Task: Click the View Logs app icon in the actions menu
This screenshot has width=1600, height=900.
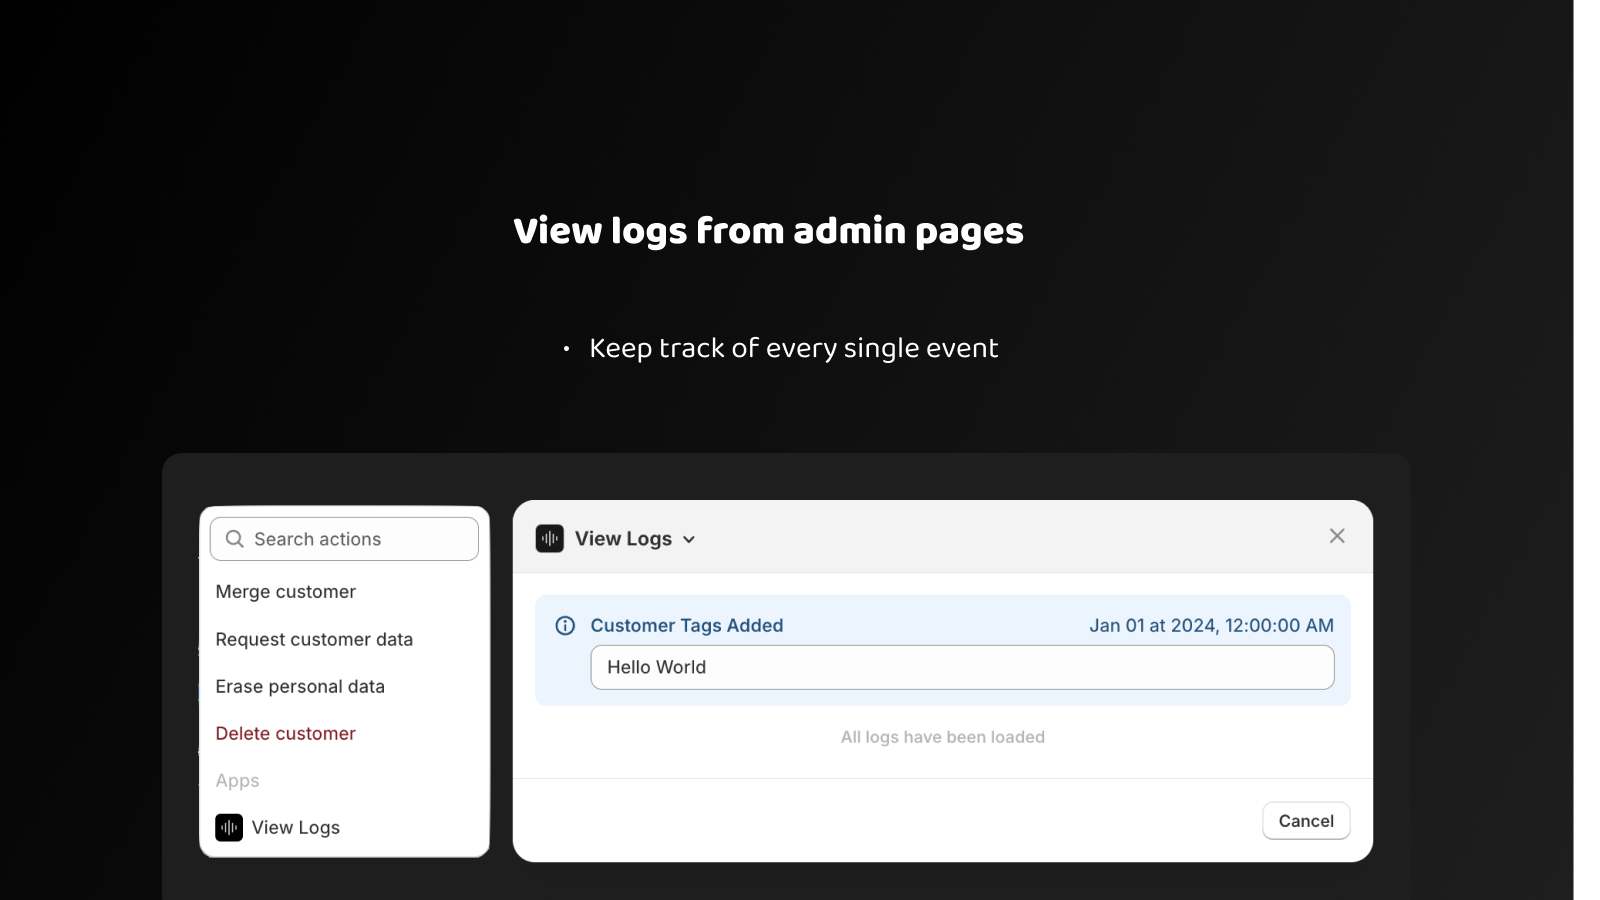Action: [x=229, y=827]
